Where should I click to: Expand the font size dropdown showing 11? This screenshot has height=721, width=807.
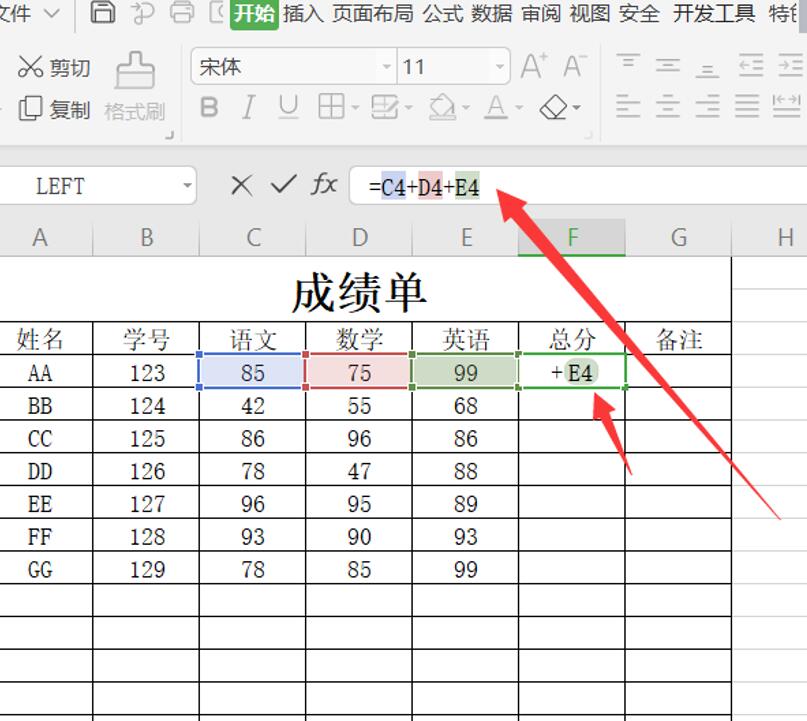click(500, 68)
